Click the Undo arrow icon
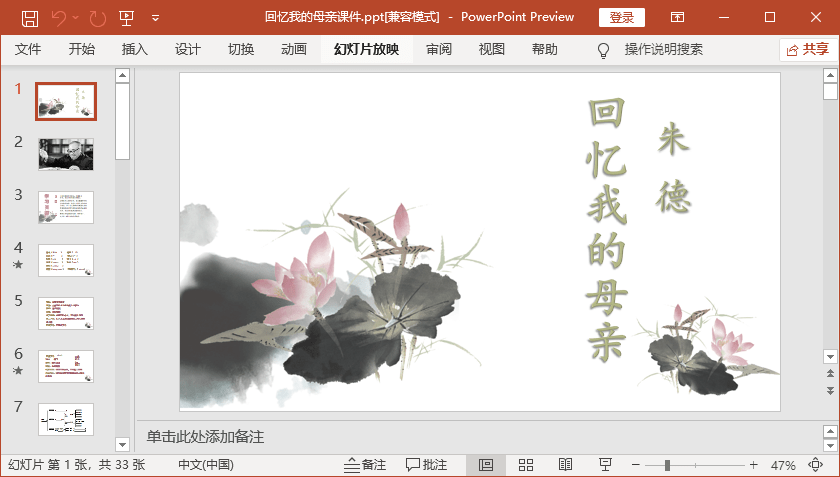The image size is (840, 477). pos(59,18)
